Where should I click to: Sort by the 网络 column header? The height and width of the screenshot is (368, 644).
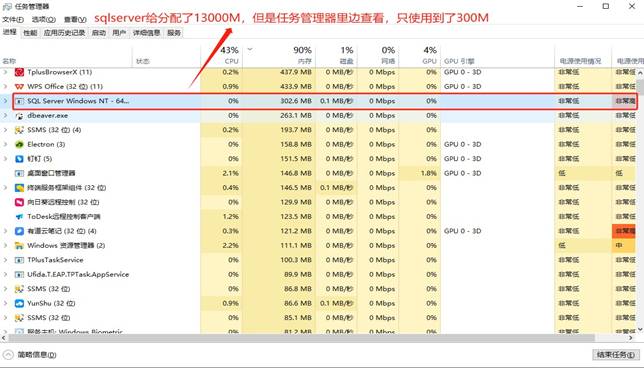378,55
